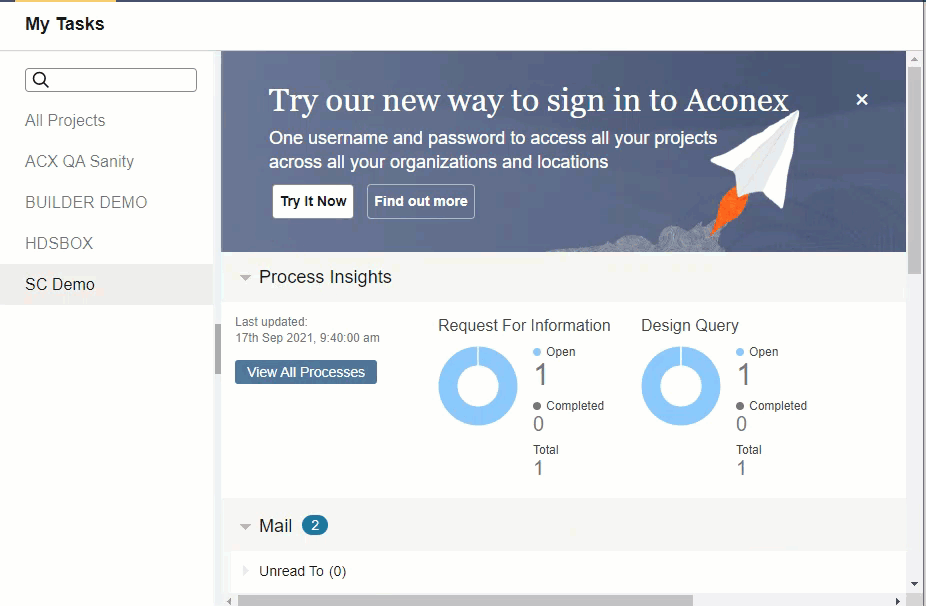926x606 pixels.
Task: Select All Projects in the sidebar
Action: click(x=65, y=120)
